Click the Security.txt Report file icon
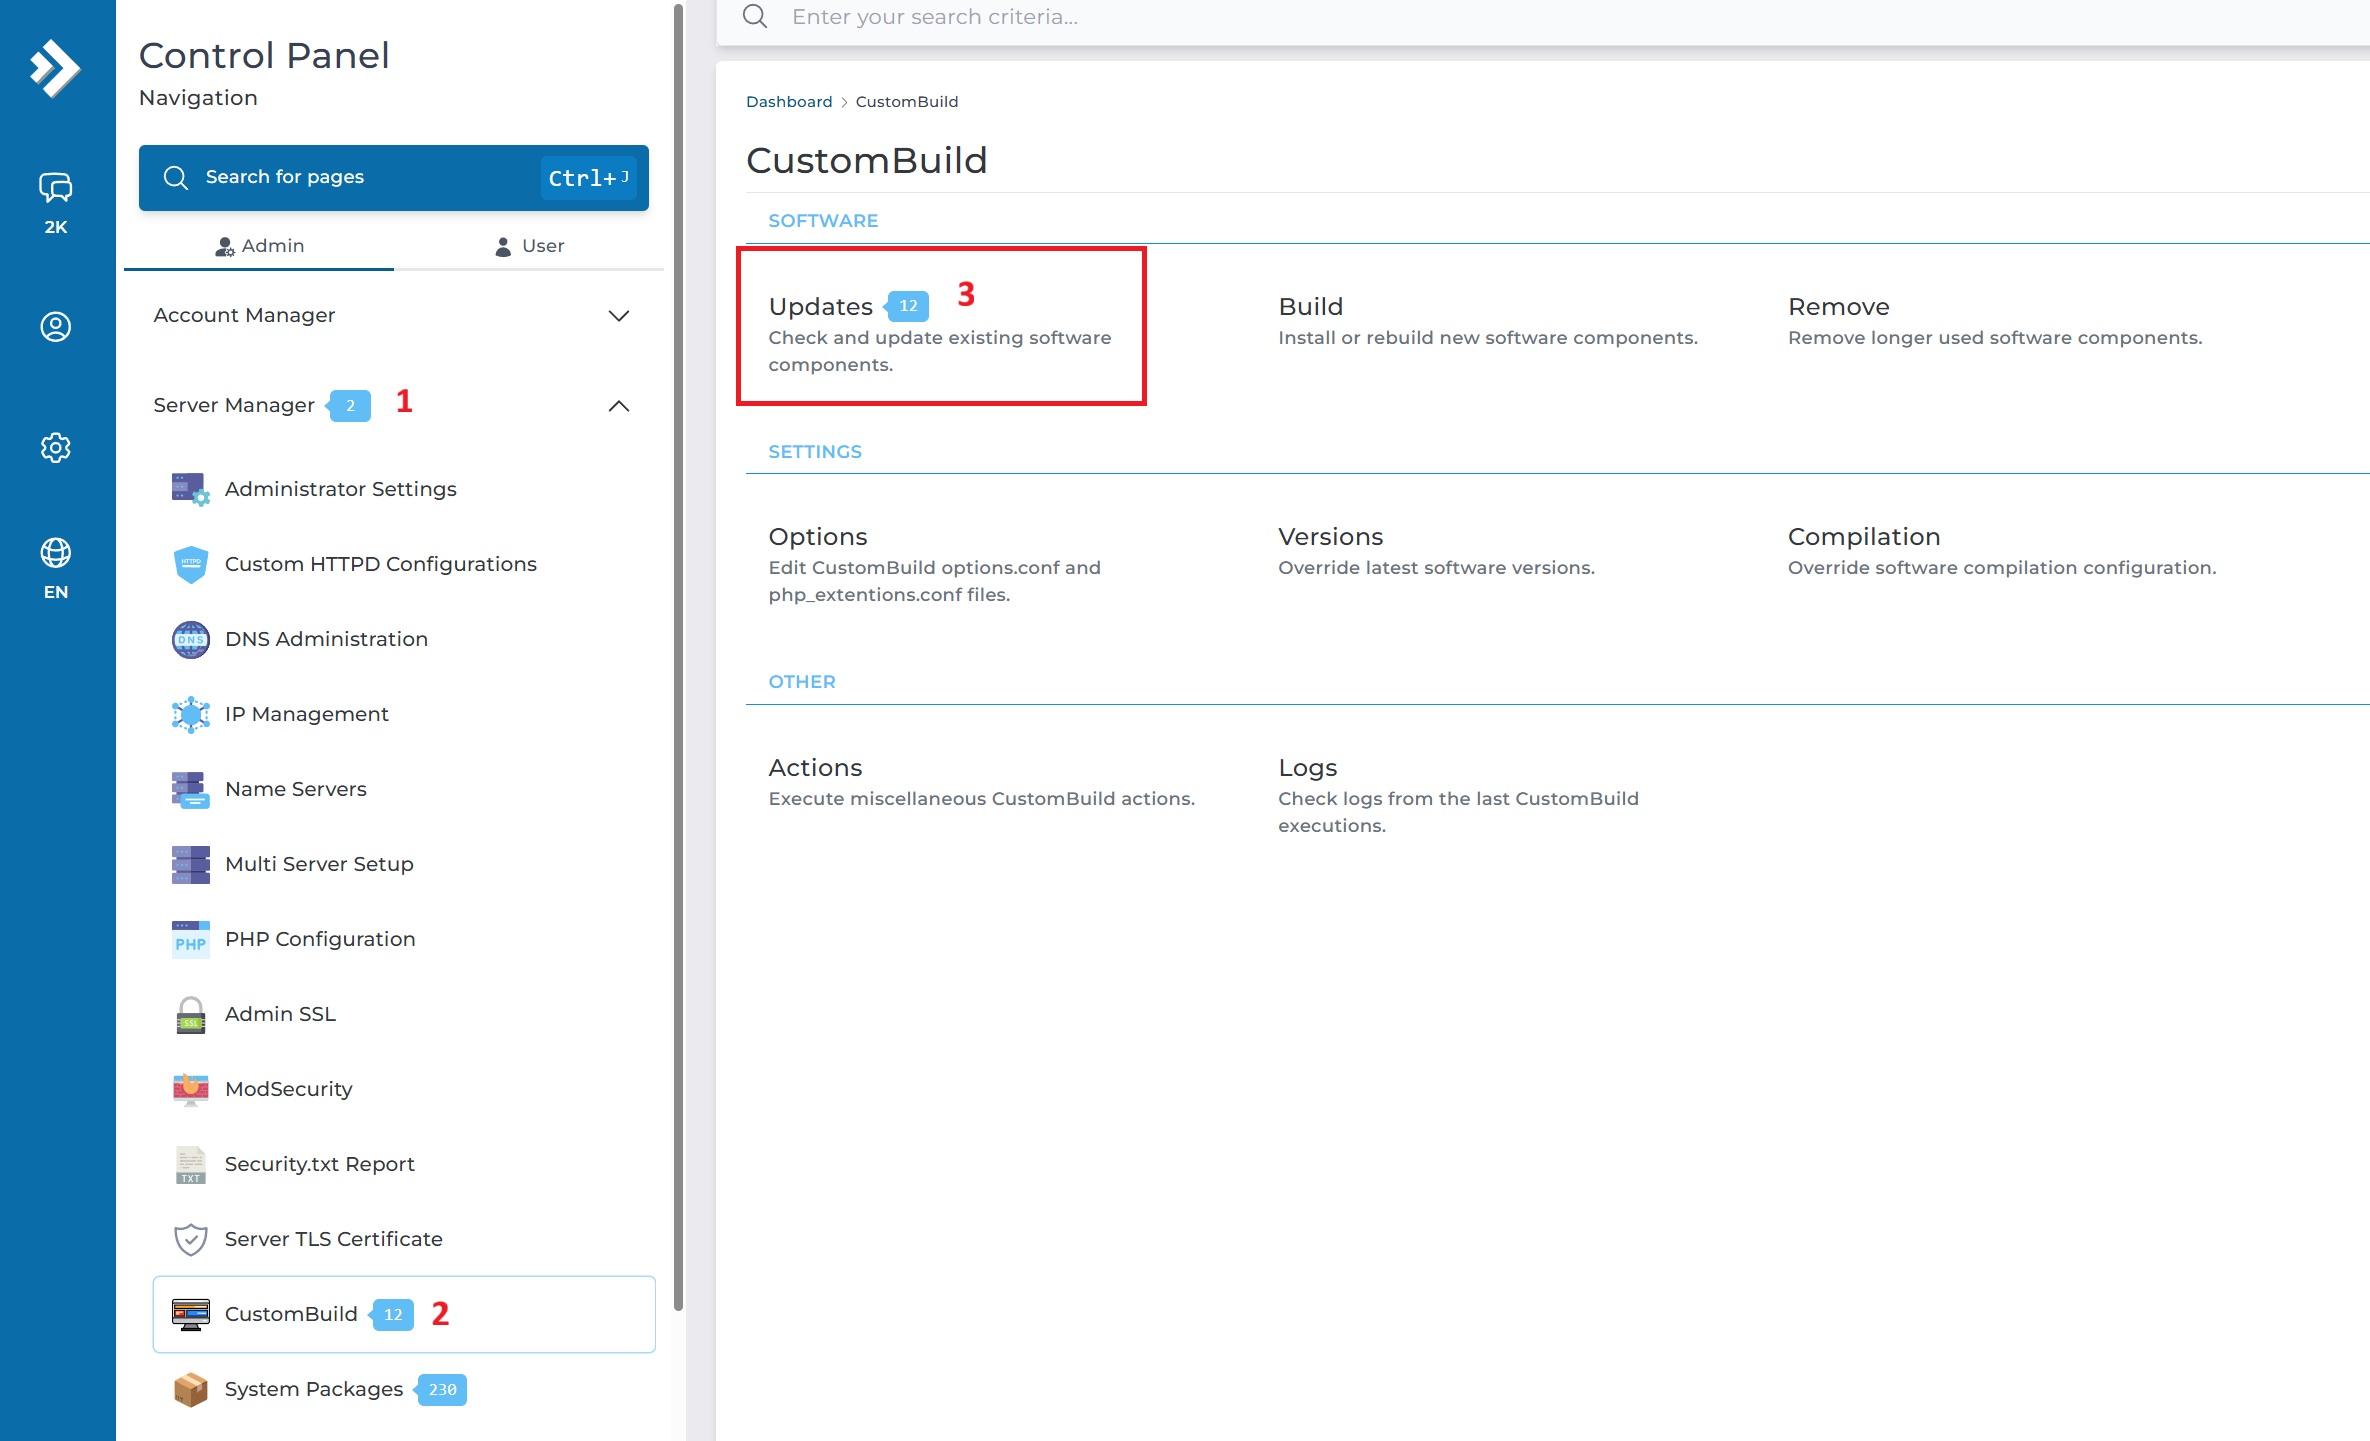The image size is (2370, 1441). [x=190, y=1164]
